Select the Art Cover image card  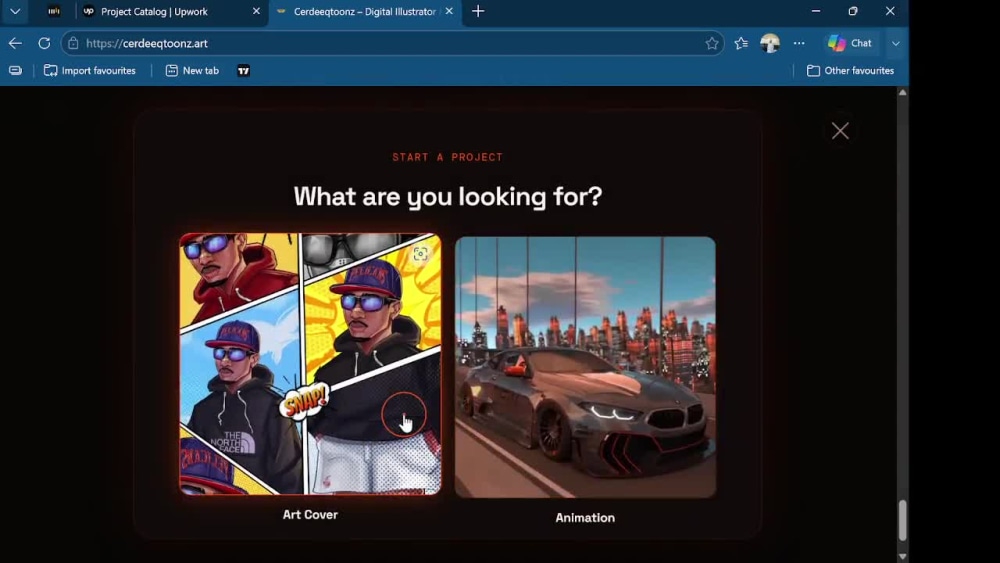(310, 364)
